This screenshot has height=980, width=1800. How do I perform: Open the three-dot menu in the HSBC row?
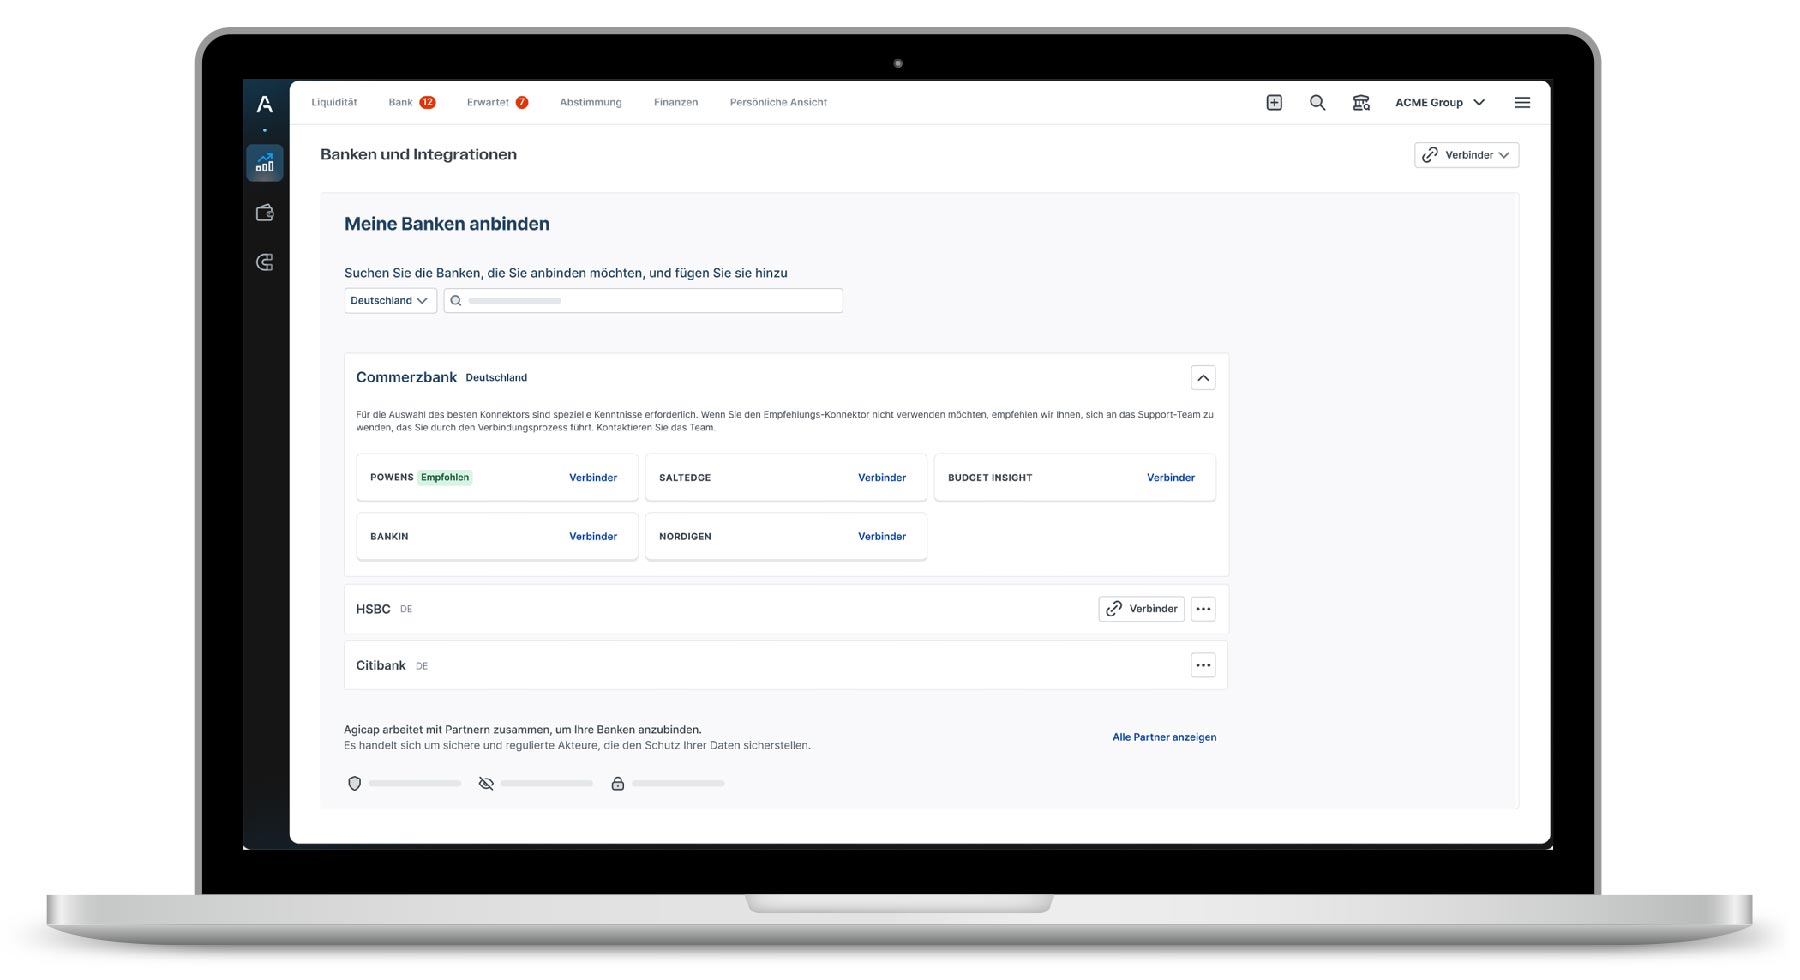point(1203,608)
